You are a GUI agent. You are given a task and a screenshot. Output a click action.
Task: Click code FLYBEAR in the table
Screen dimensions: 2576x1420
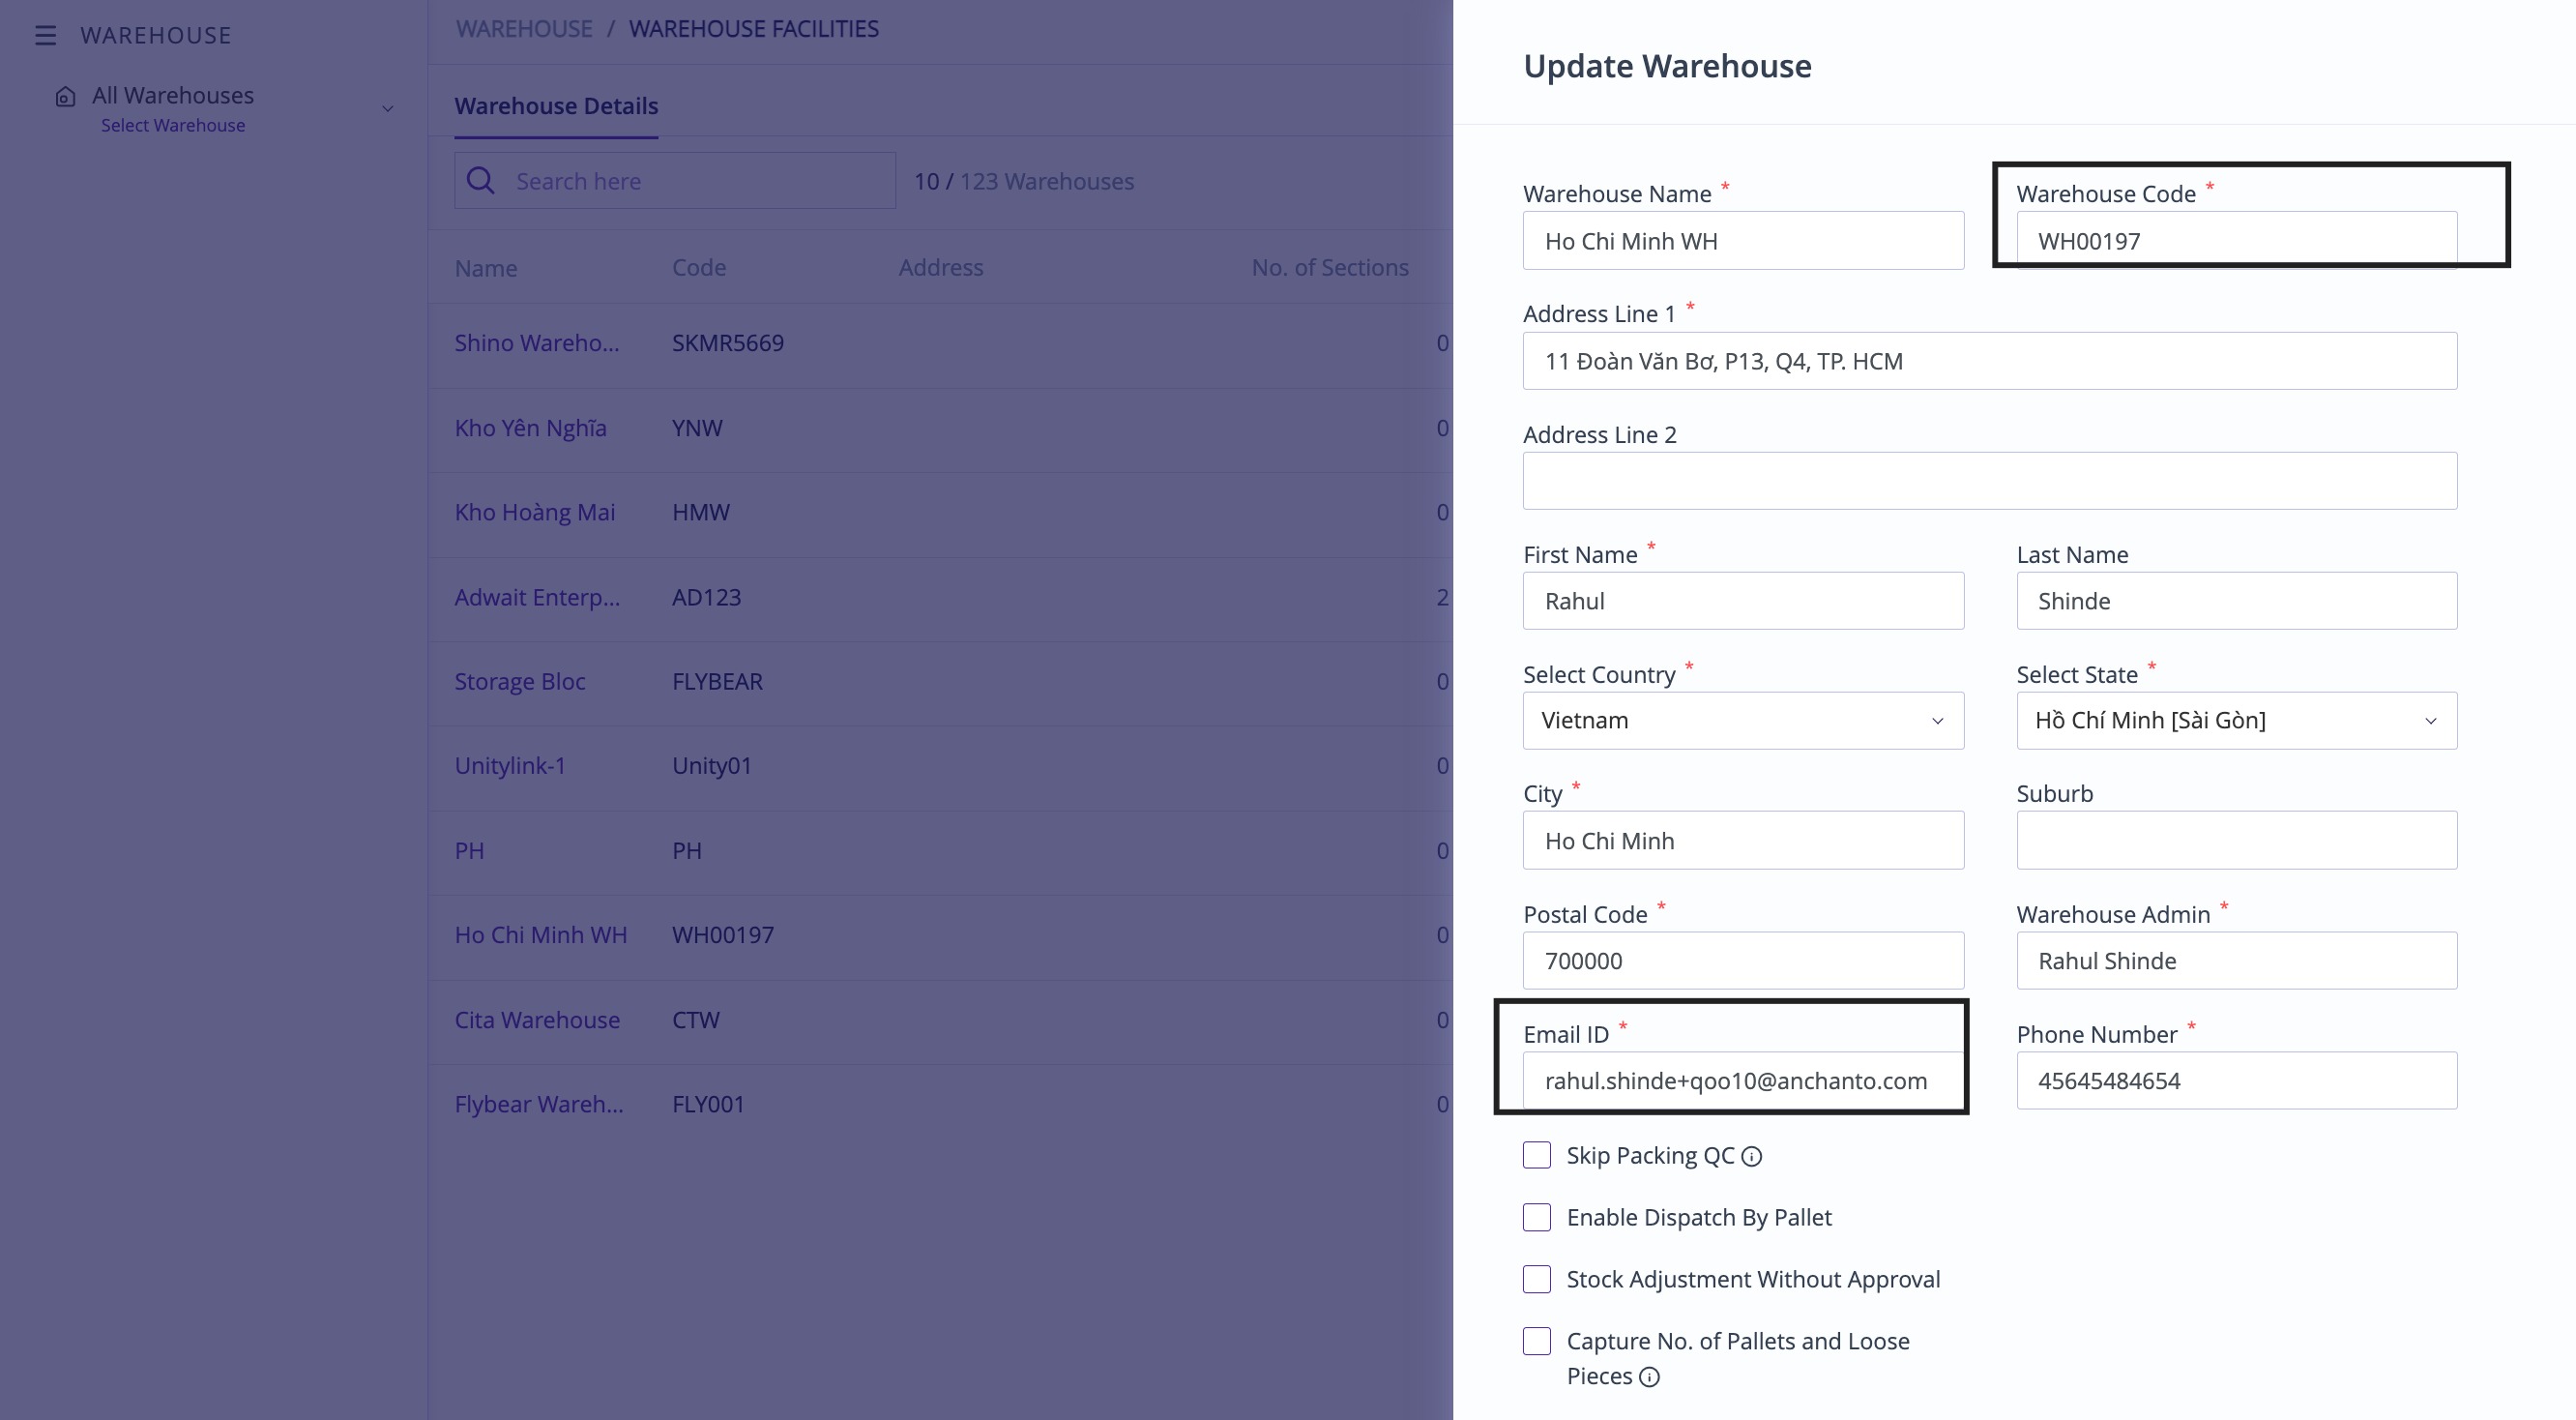point(717,681)
